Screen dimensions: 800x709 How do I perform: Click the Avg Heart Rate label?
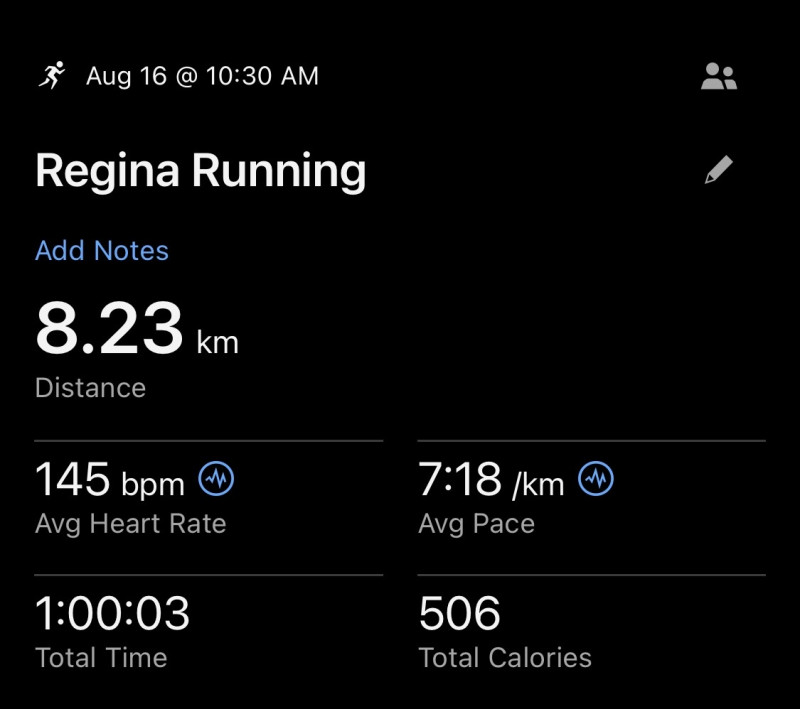(x=130, y=524)
